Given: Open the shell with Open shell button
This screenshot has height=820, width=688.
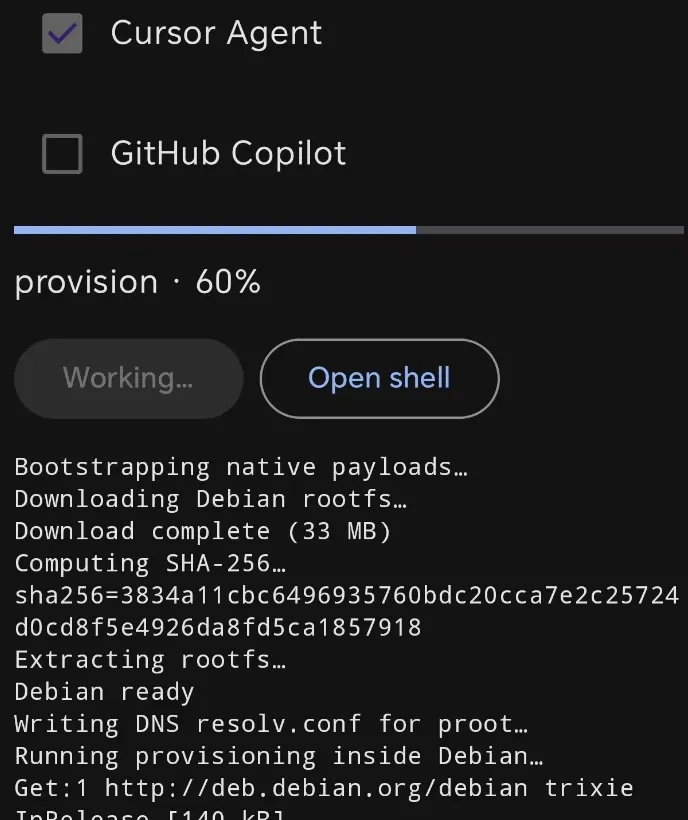Looking at the screenshot, I should point(380,378).
